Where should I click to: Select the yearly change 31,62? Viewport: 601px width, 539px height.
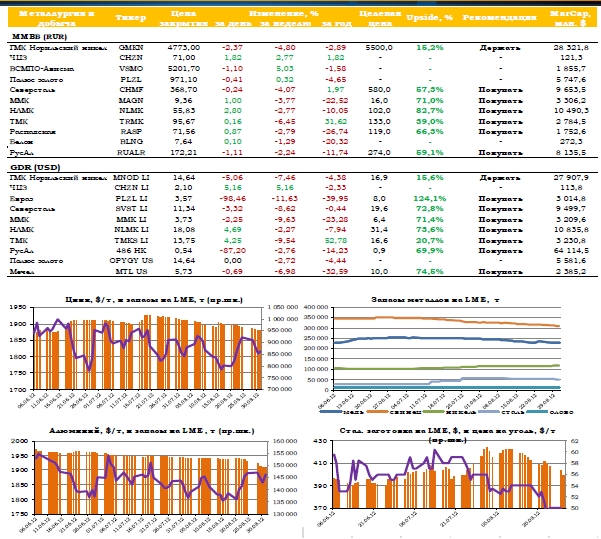point(336,122)
